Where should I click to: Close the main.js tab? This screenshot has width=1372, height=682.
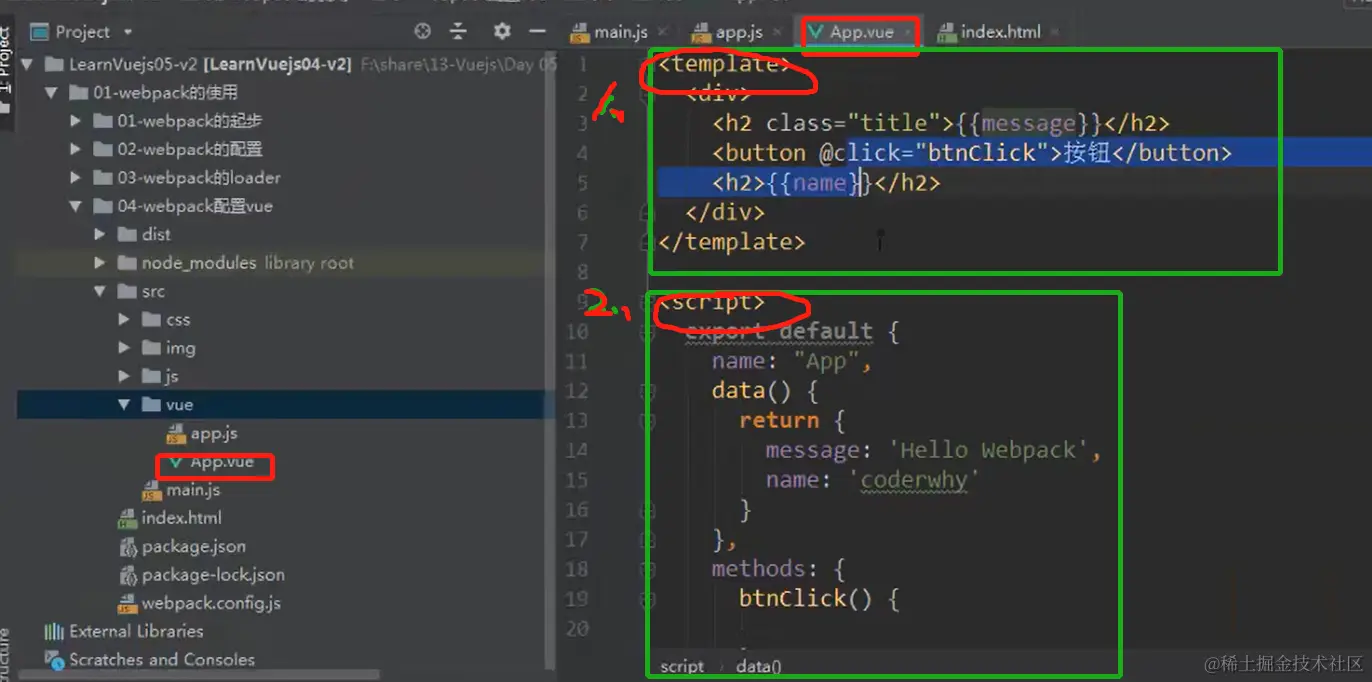[662, 33]
